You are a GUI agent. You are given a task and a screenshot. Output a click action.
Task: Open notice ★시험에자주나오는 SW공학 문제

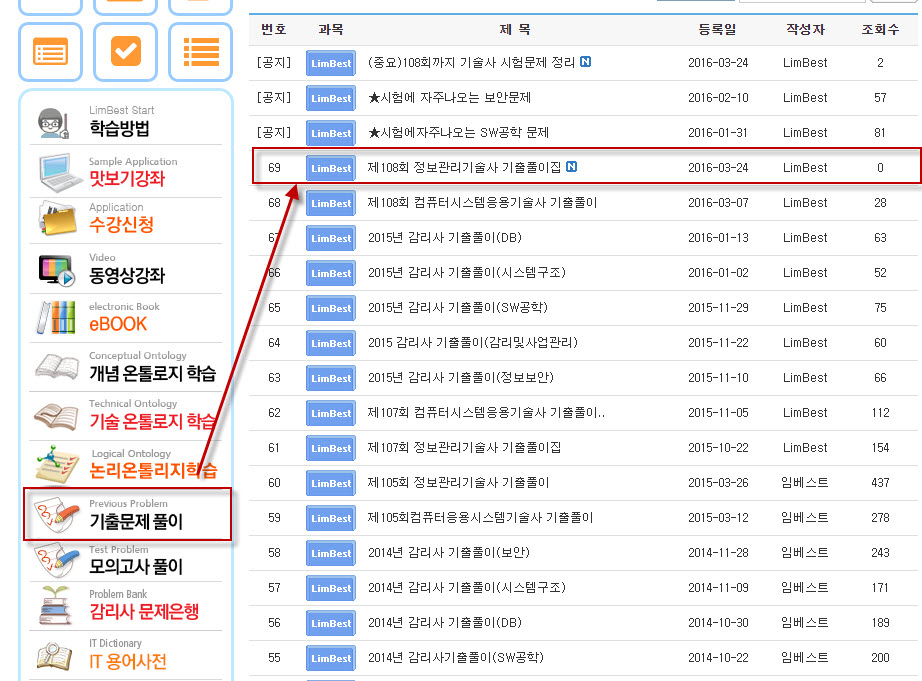459,132
